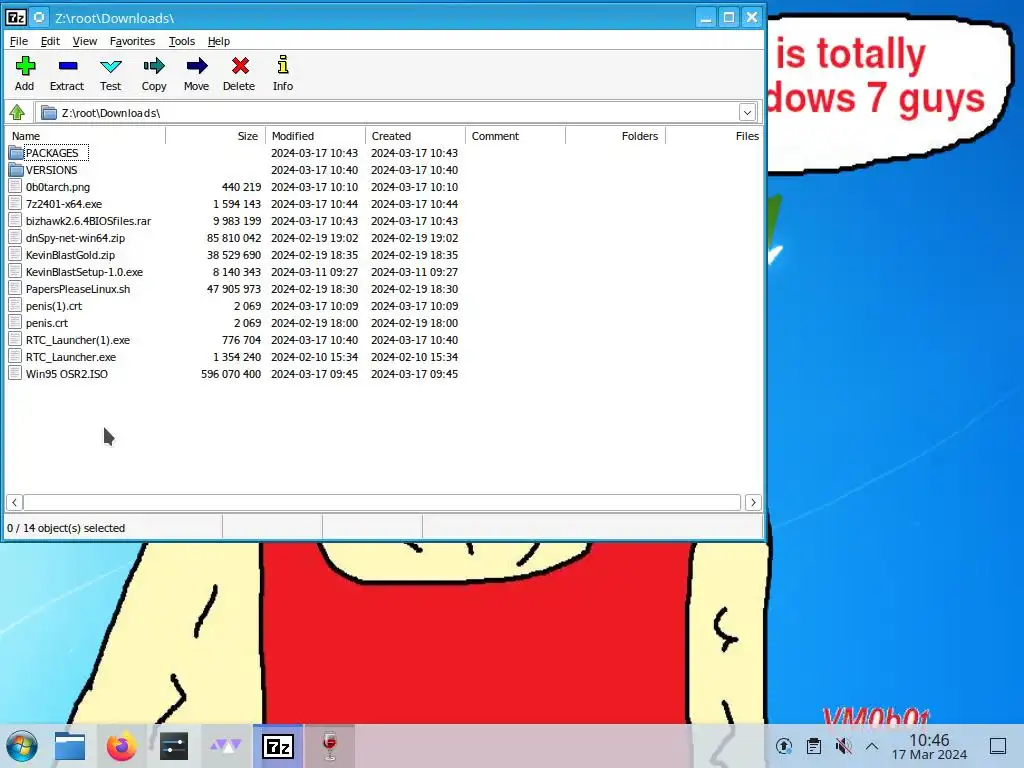The height and width of the screenshot is (768, 1024).
Task: Sort by the Size column header
Action: 216,136
